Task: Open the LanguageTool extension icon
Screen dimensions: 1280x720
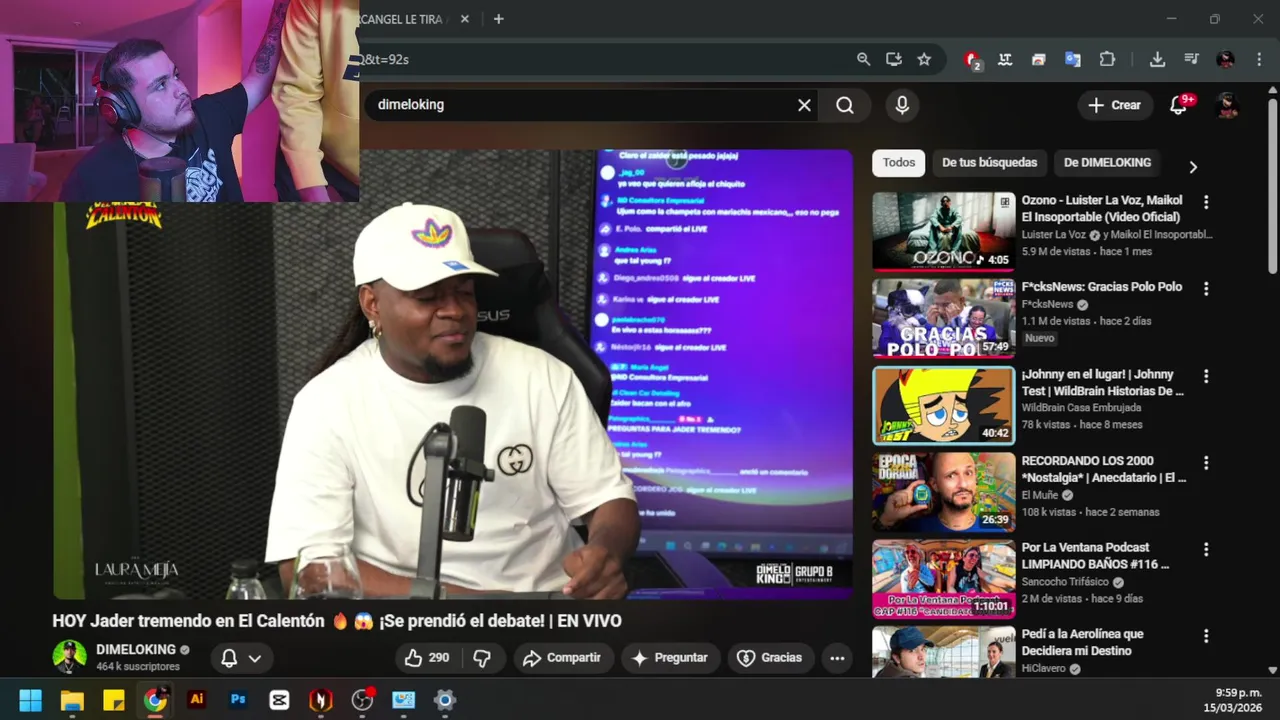Action: click(x=1005, y=59)
